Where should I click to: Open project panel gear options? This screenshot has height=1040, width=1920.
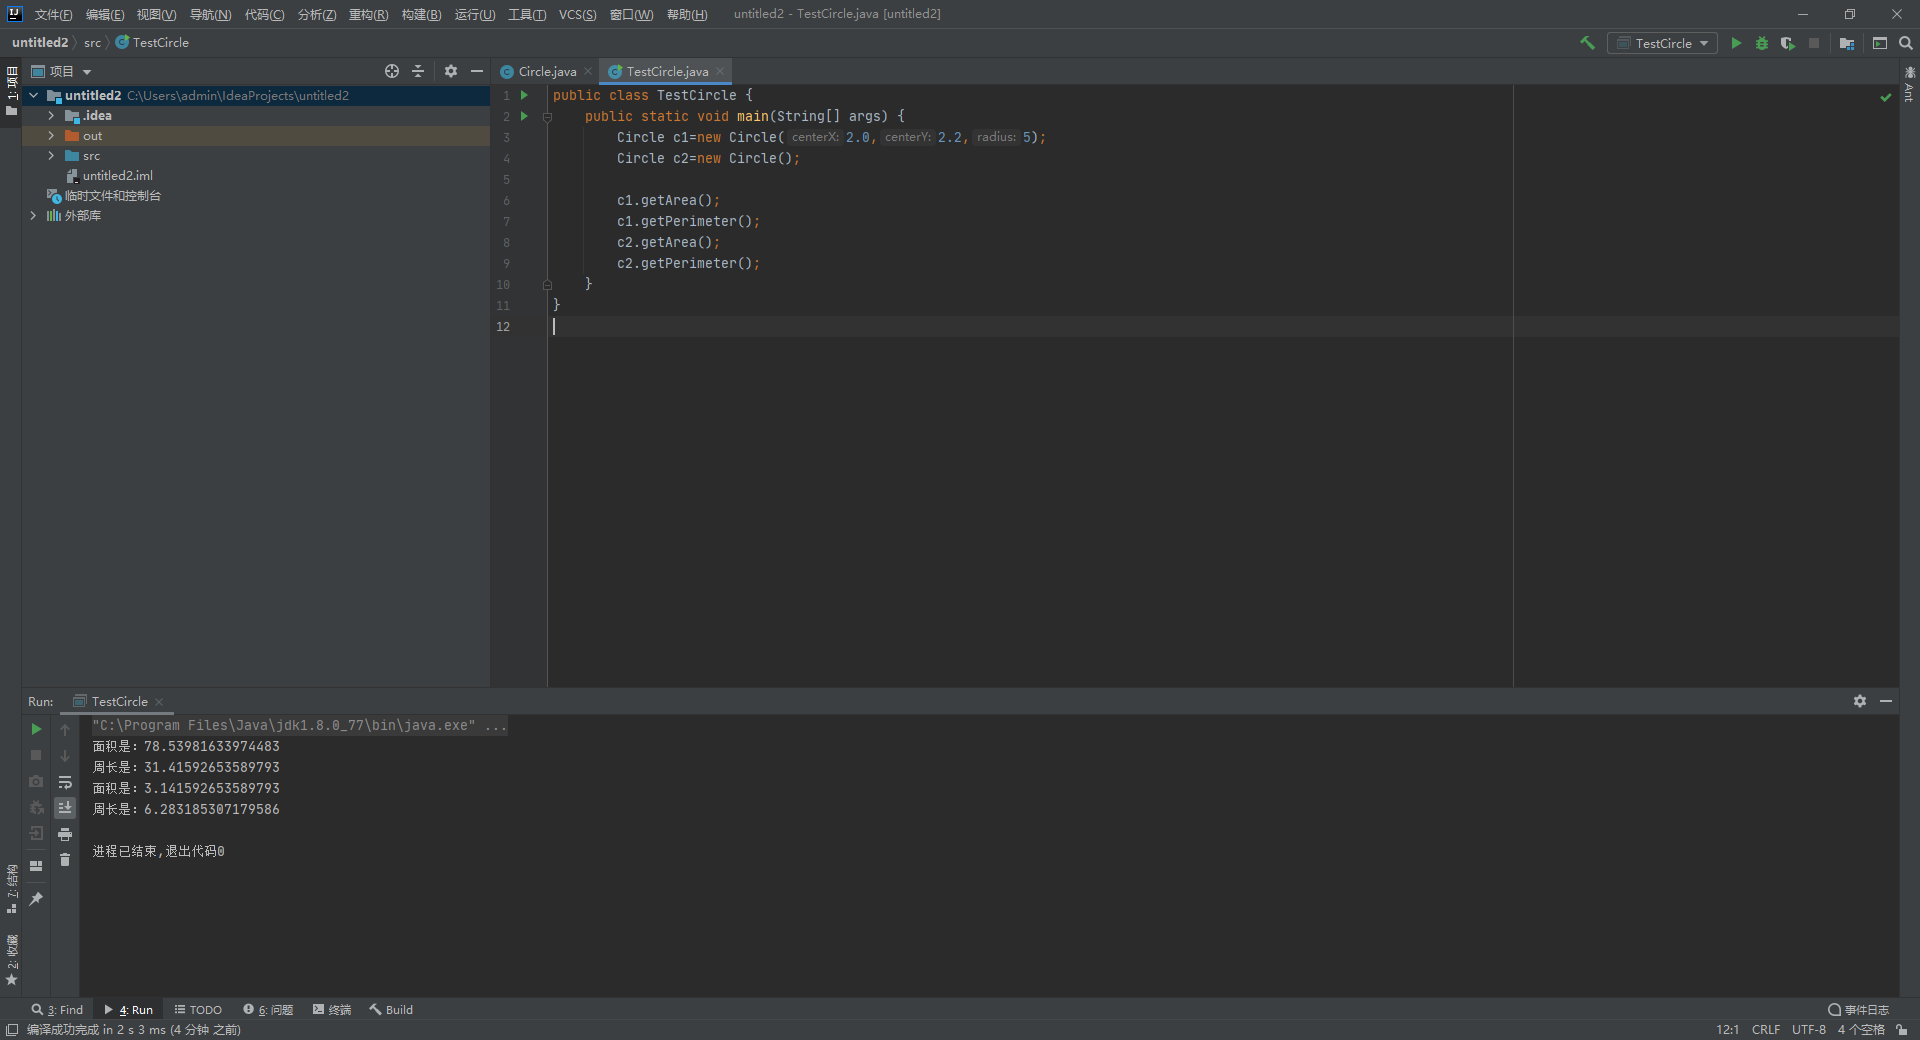[x=451, y=71]
